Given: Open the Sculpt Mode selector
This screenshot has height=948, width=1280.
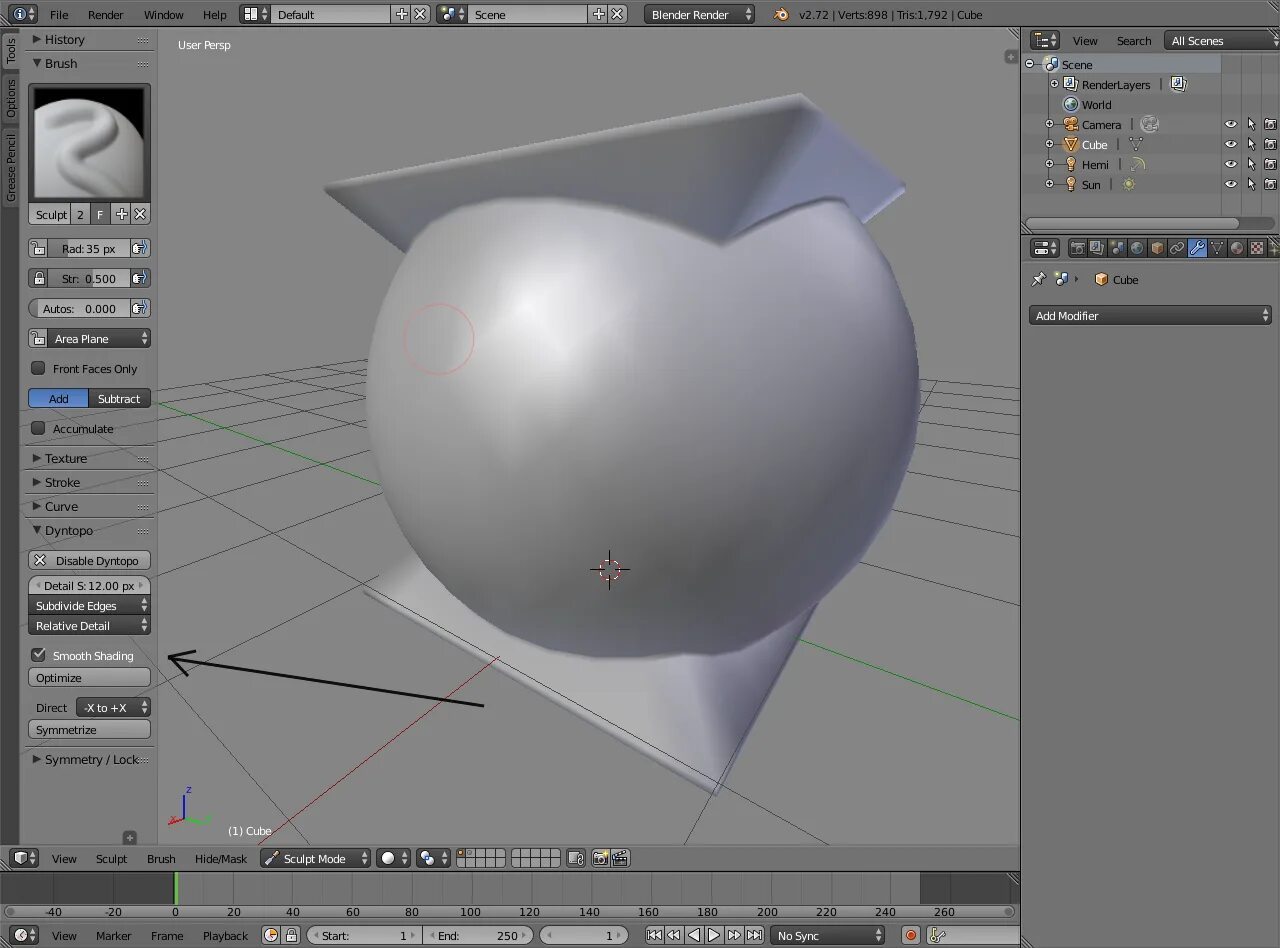Looking at the screenshot, I should click(x=315, y=858).
